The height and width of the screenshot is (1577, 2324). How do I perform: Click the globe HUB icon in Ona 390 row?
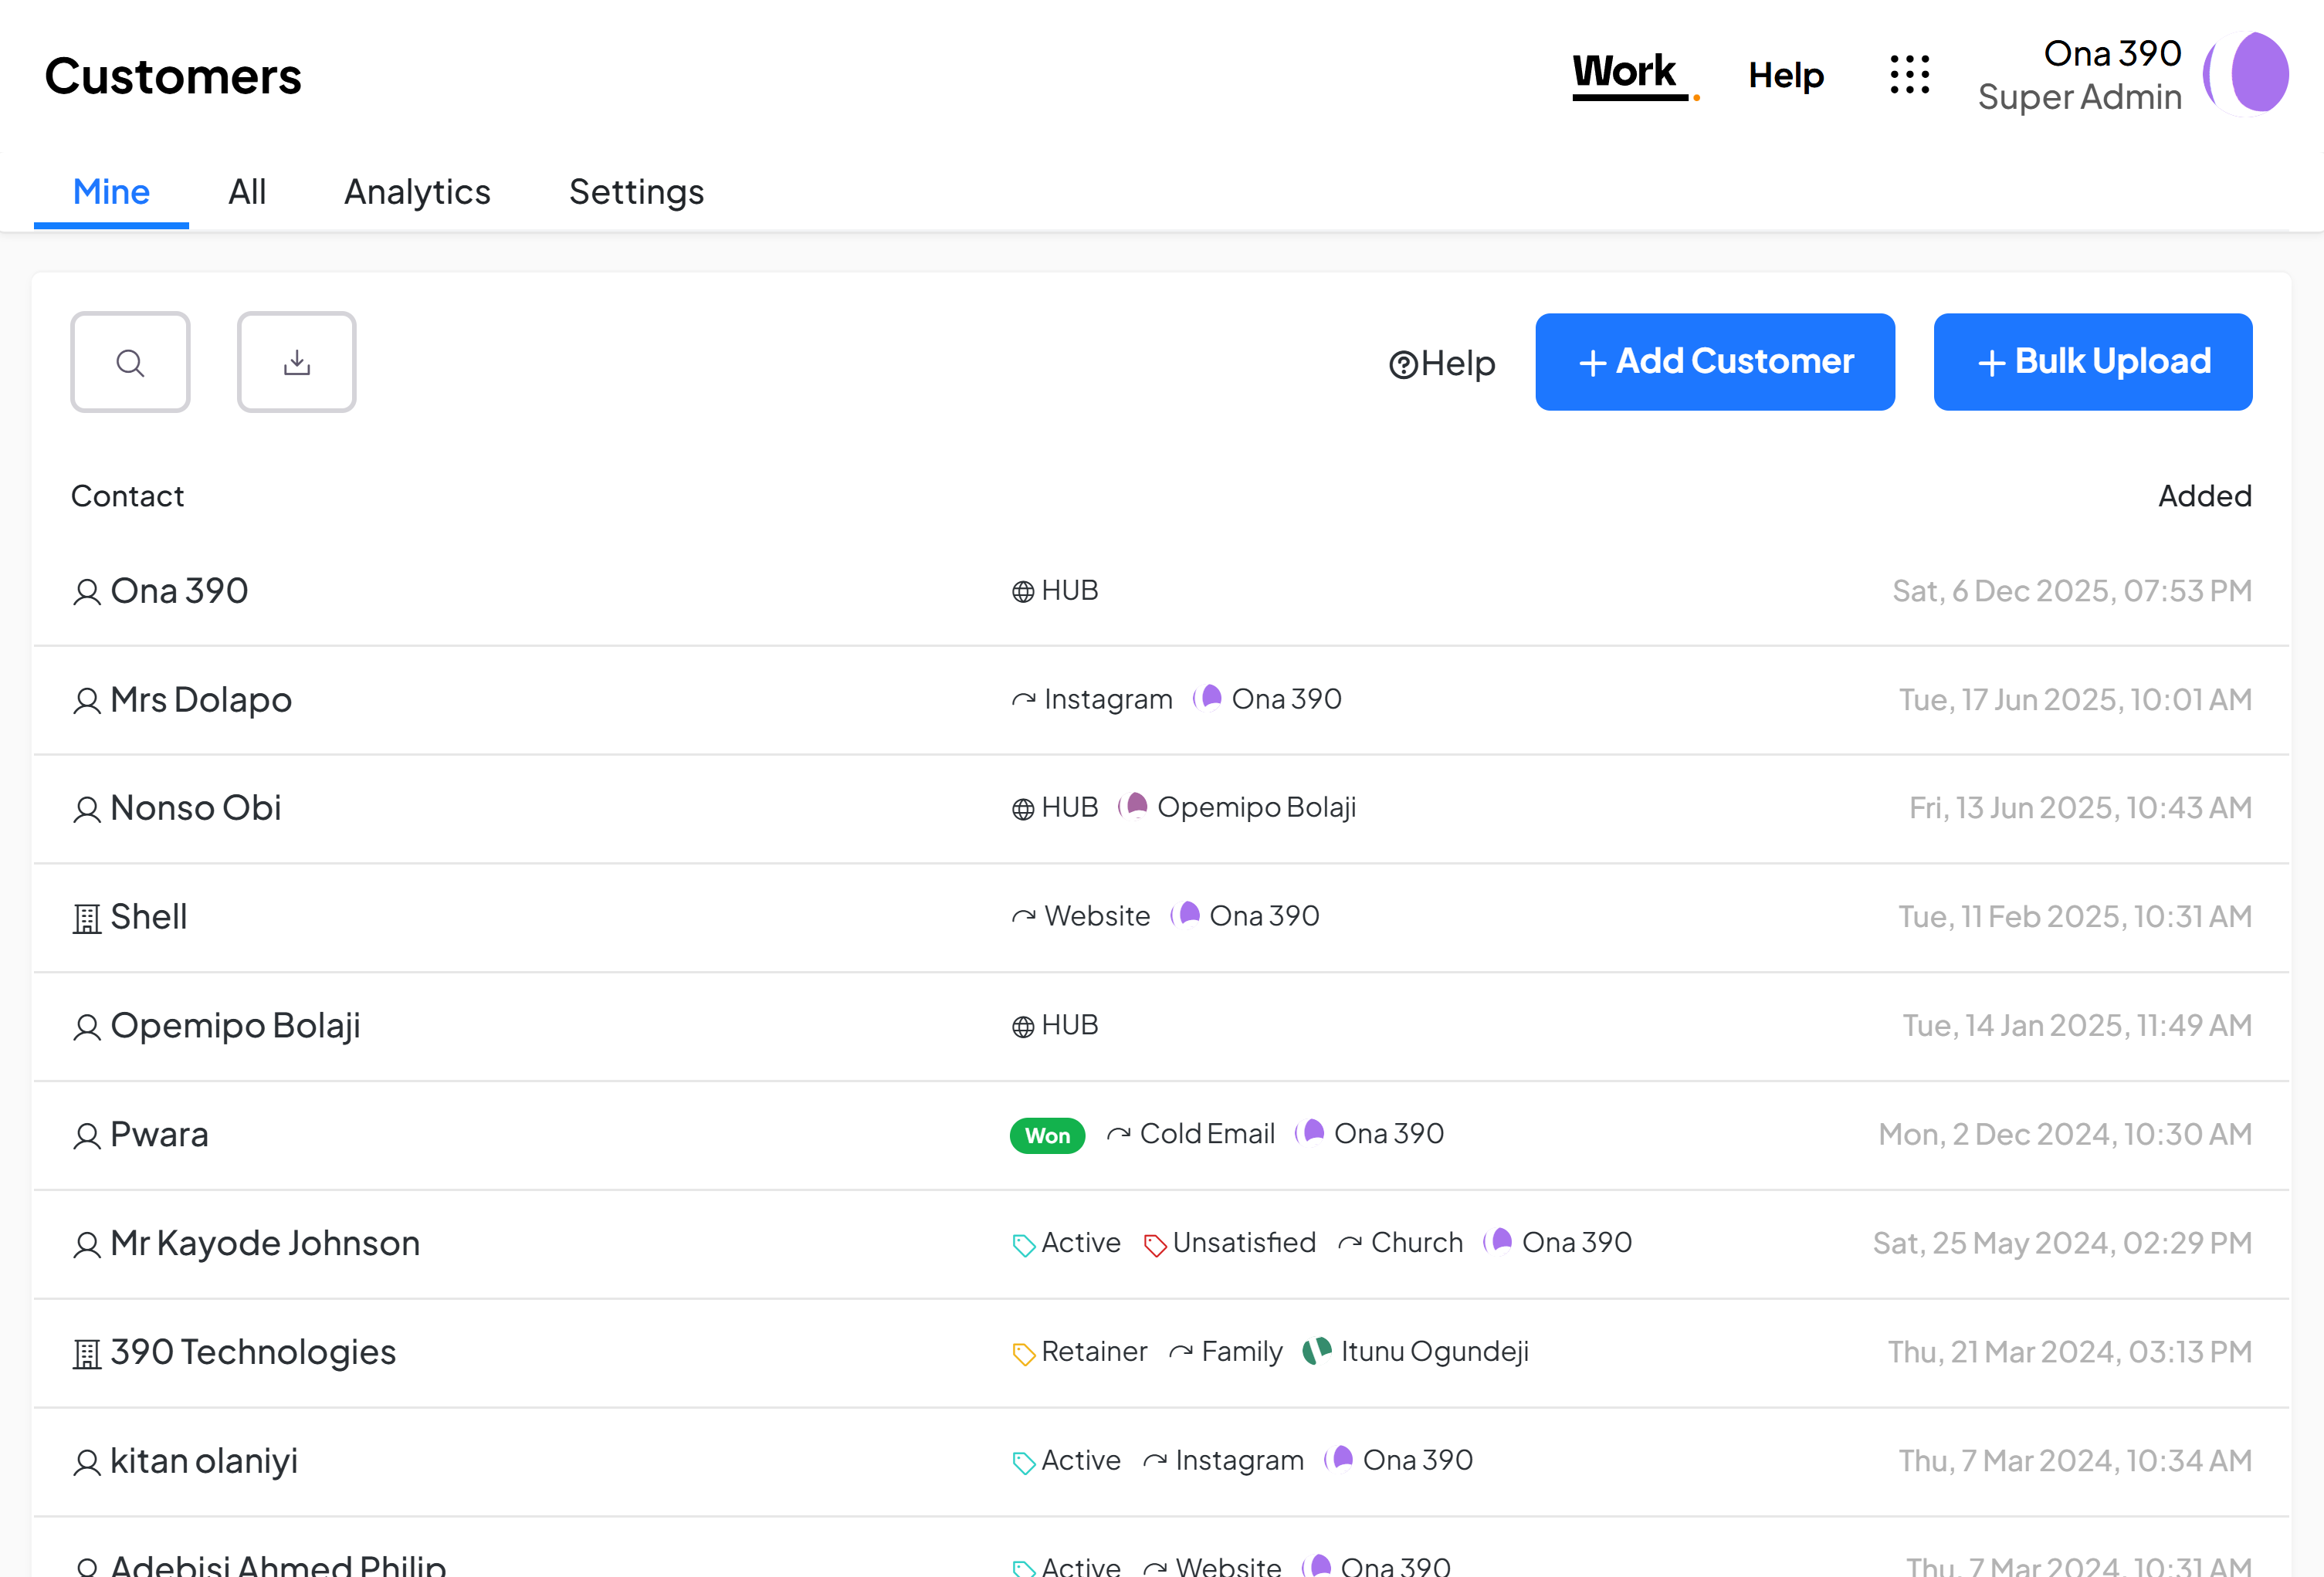coord(1022,592)
